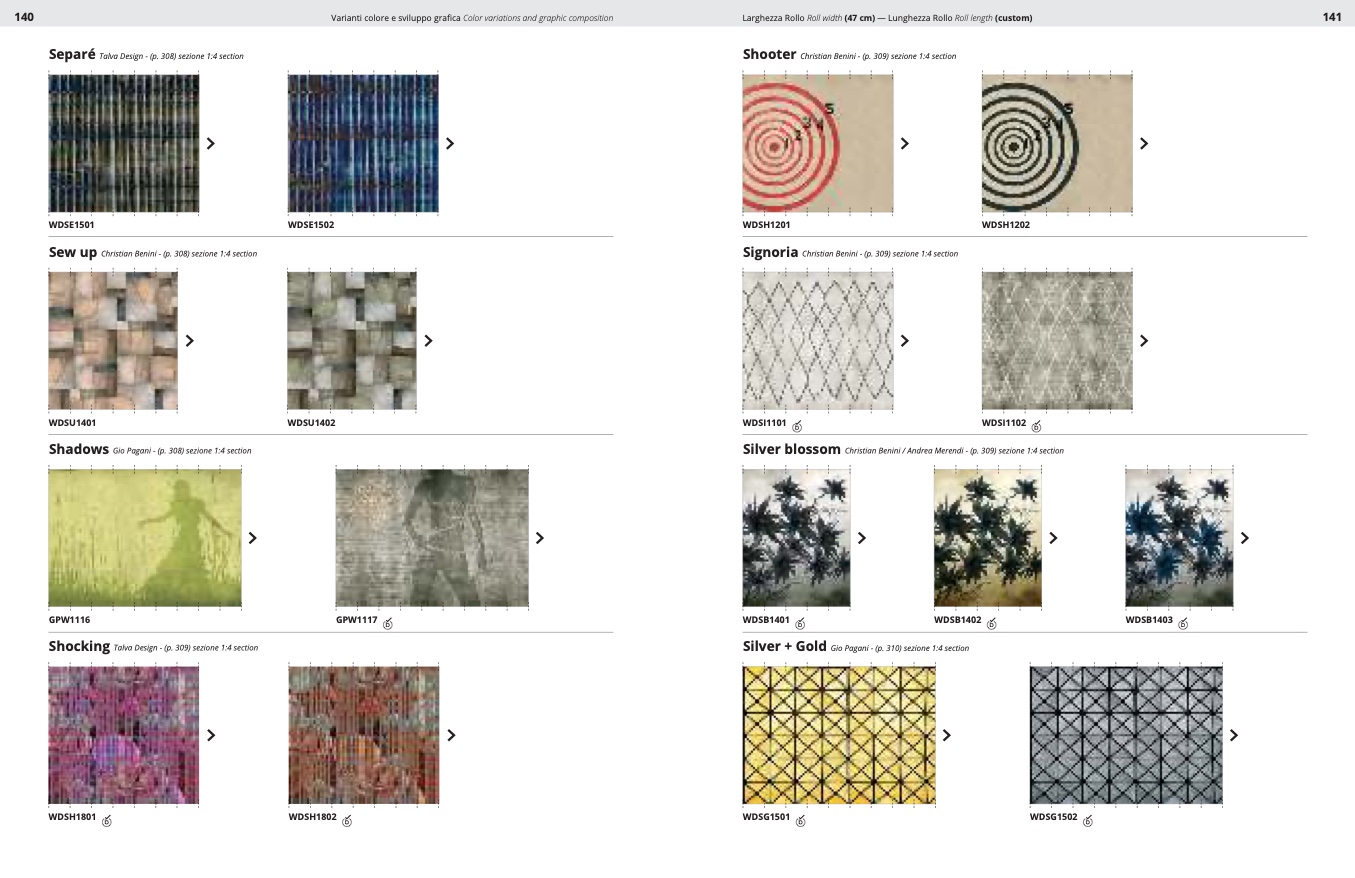Expand the arrow next to Separé WDSE1501
Viewport: 1355px width, 878px height.
(210, 143)
